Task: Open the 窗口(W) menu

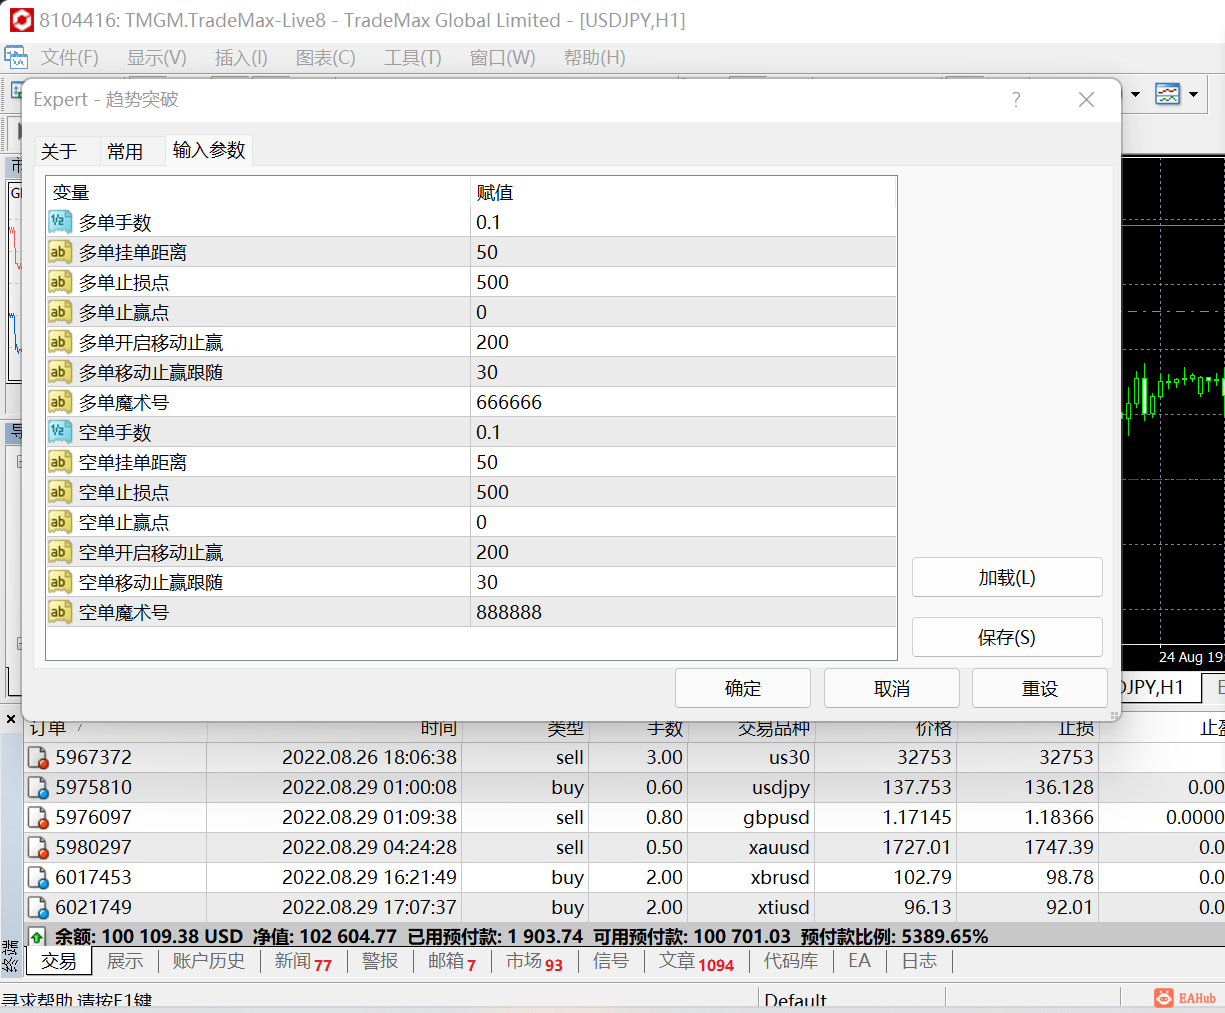Action: click(503, 58)
